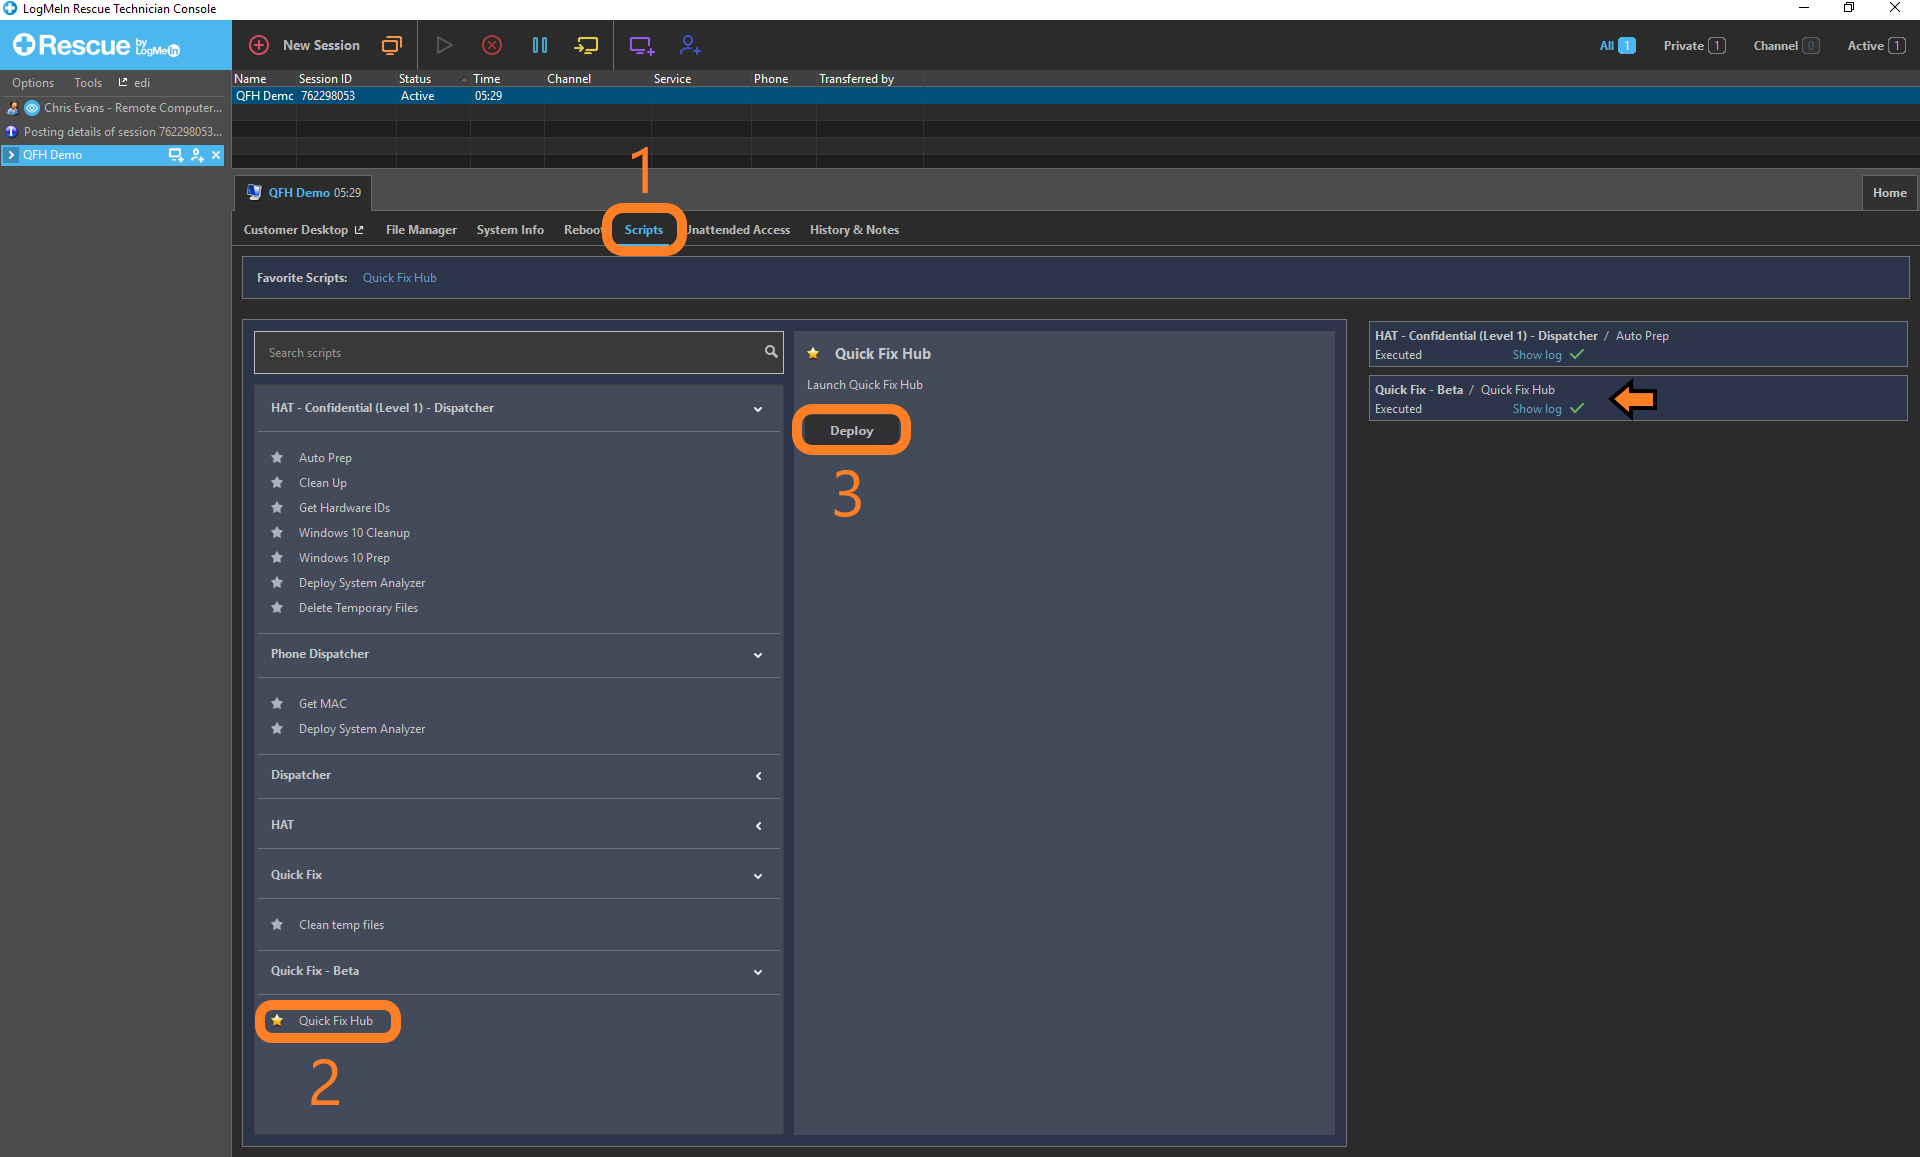
Task: Toggle favorite star for Auto Prep
Action: (277, 458)
